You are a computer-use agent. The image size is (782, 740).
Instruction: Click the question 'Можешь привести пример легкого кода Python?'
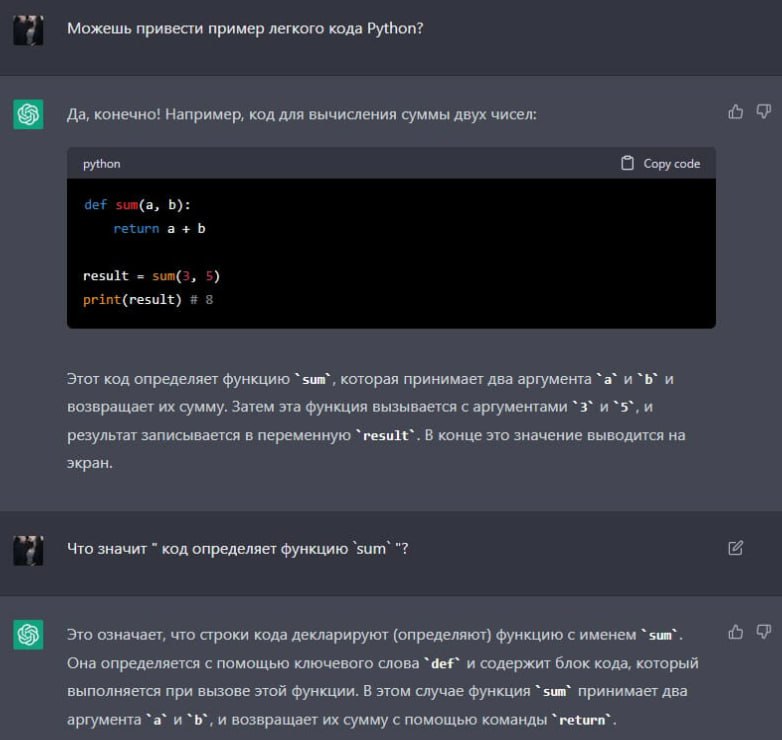tap(245, 29)
